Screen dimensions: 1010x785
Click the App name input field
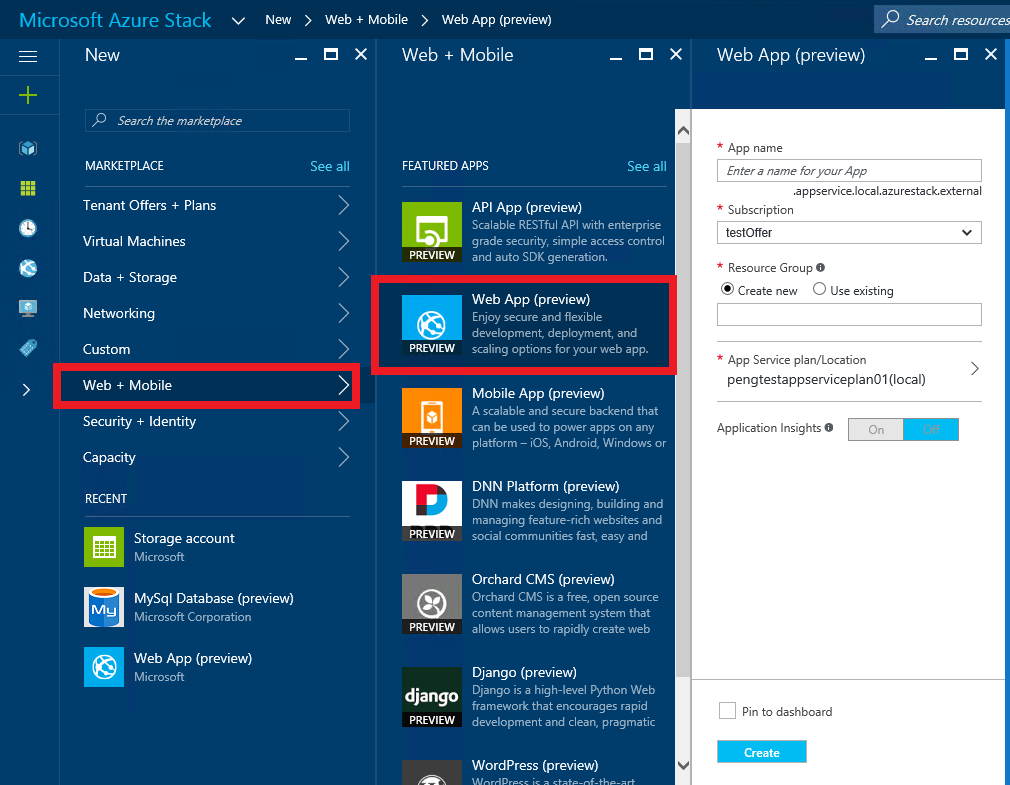pos(849,171)
